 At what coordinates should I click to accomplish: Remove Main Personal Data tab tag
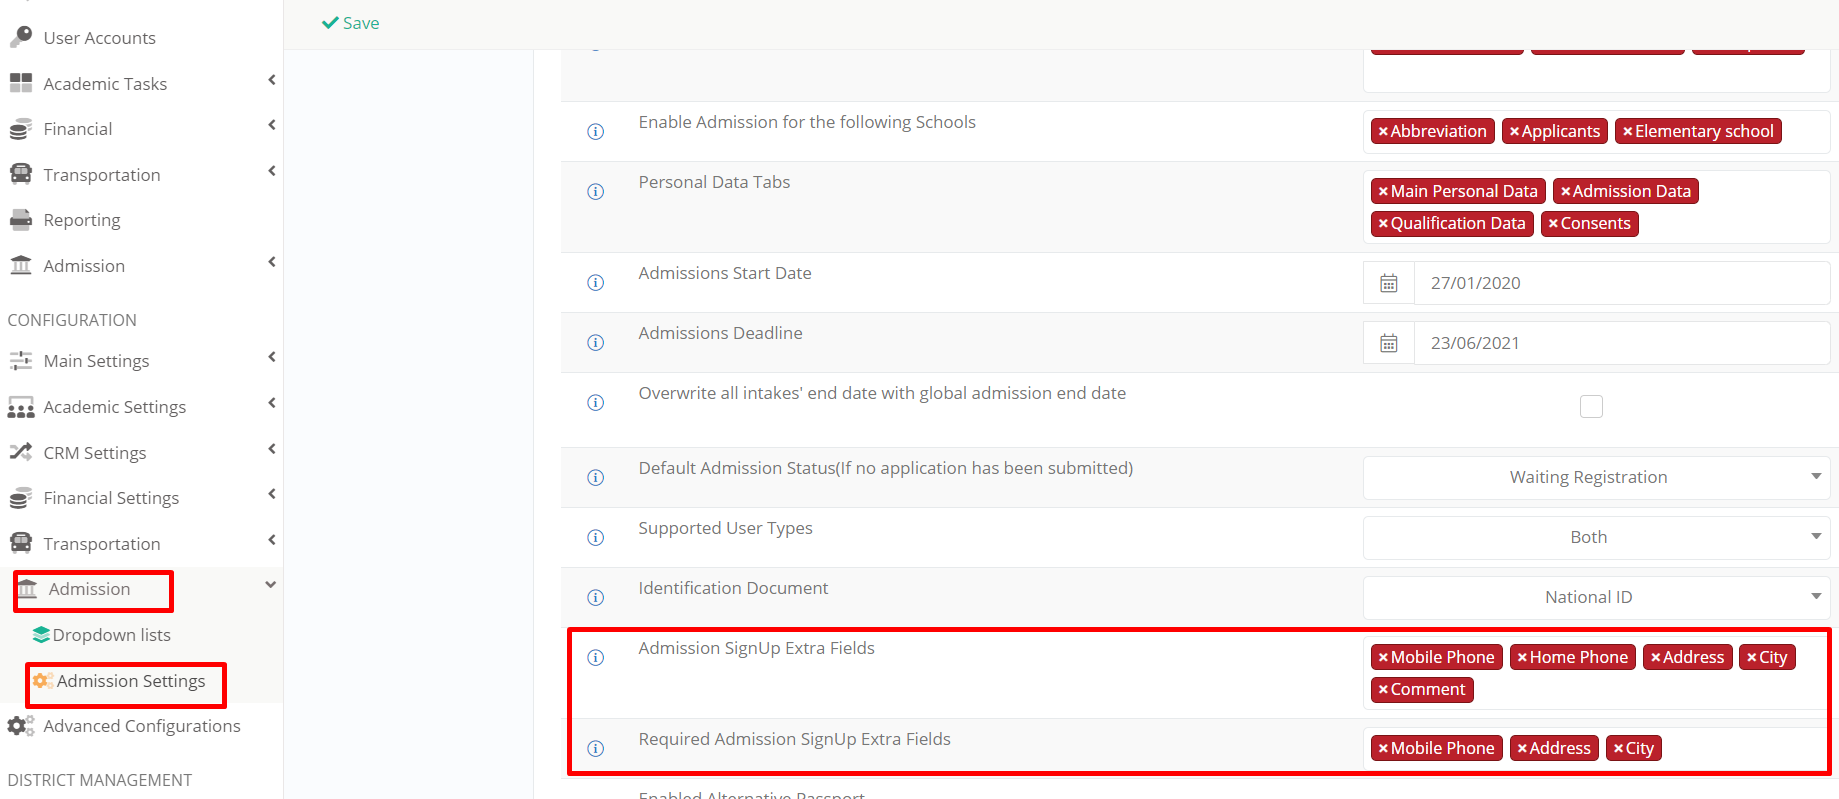(1383, 192)
